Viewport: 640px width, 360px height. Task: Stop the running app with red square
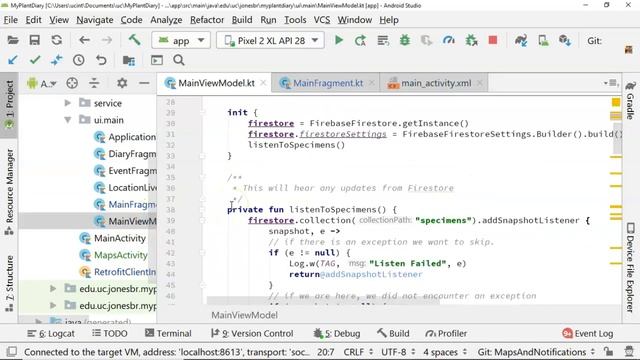493,40
